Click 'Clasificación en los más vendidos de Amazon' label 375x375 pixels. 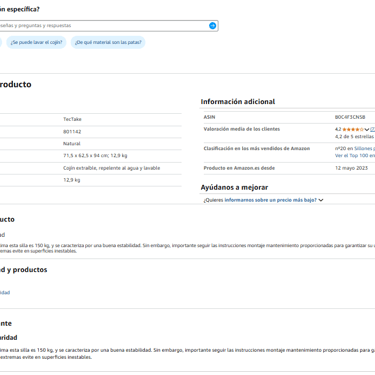[x=257, y=148]
